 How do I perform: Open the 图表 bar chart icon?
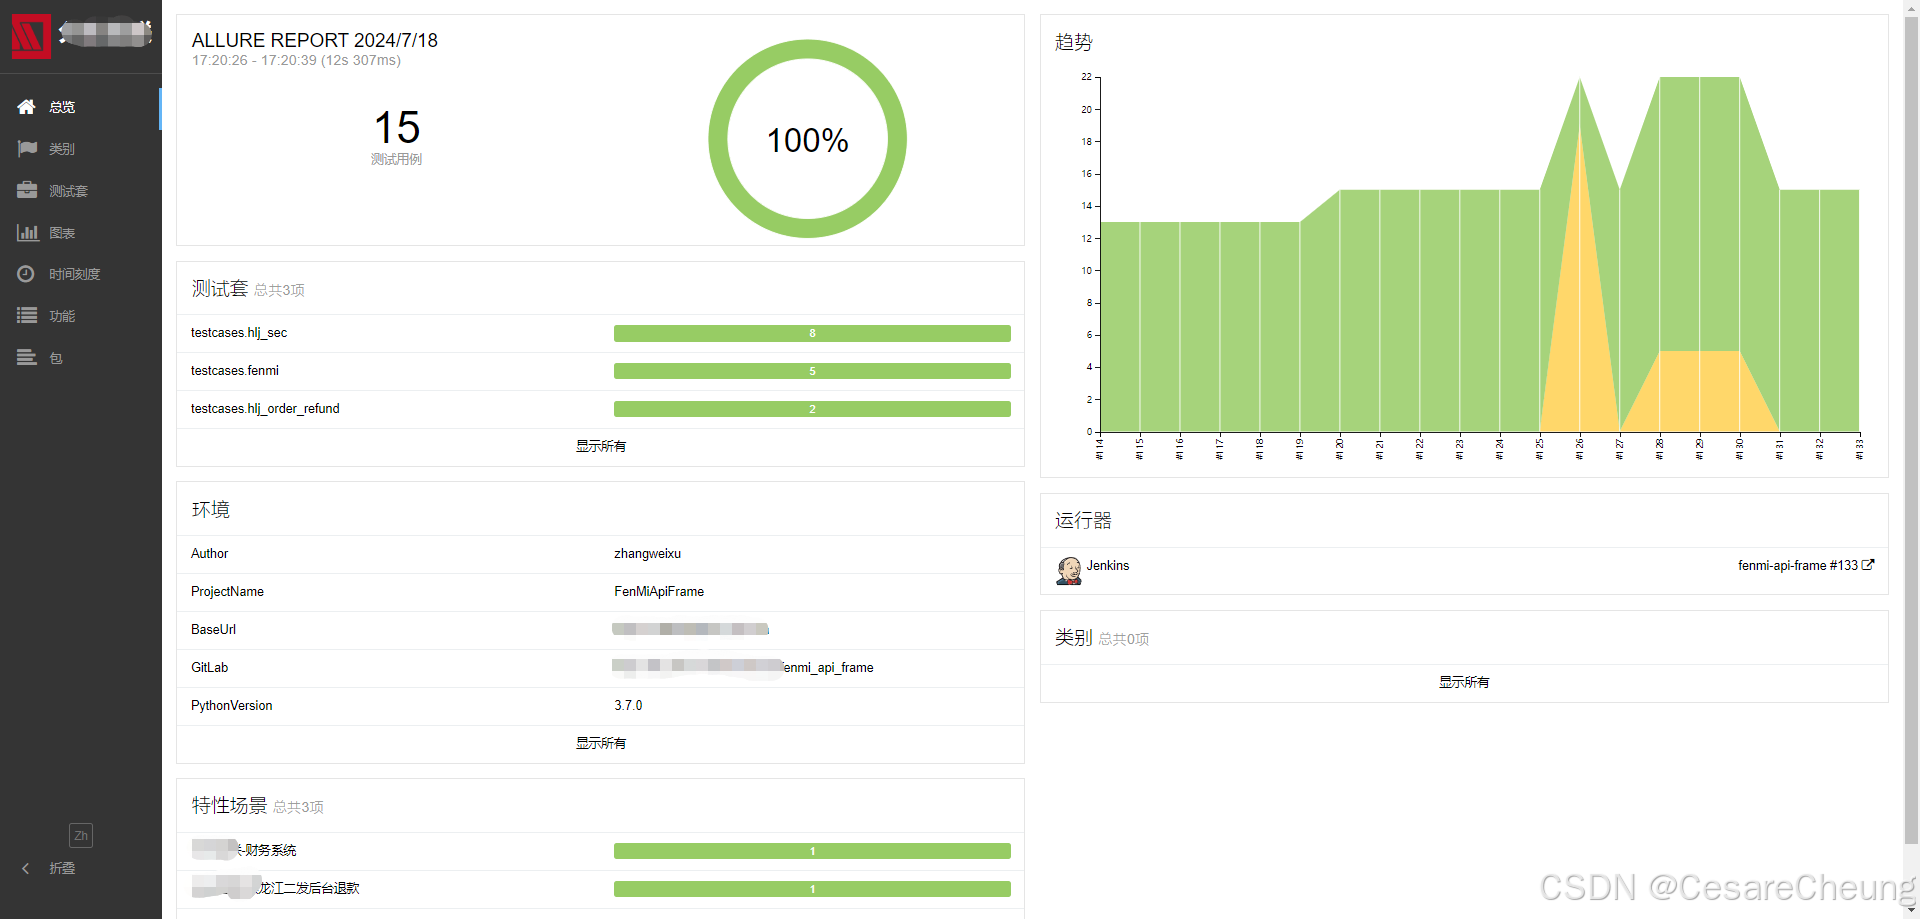(27, 232)
